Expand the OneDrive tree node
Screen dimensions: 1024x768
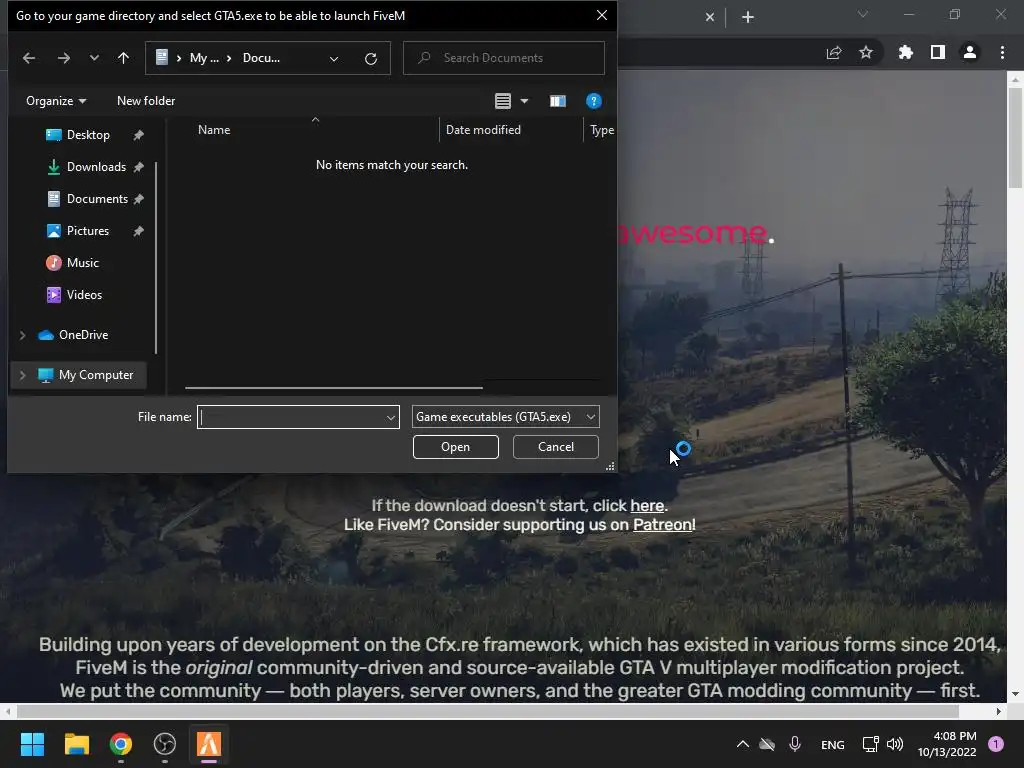[x=22, y=335]
